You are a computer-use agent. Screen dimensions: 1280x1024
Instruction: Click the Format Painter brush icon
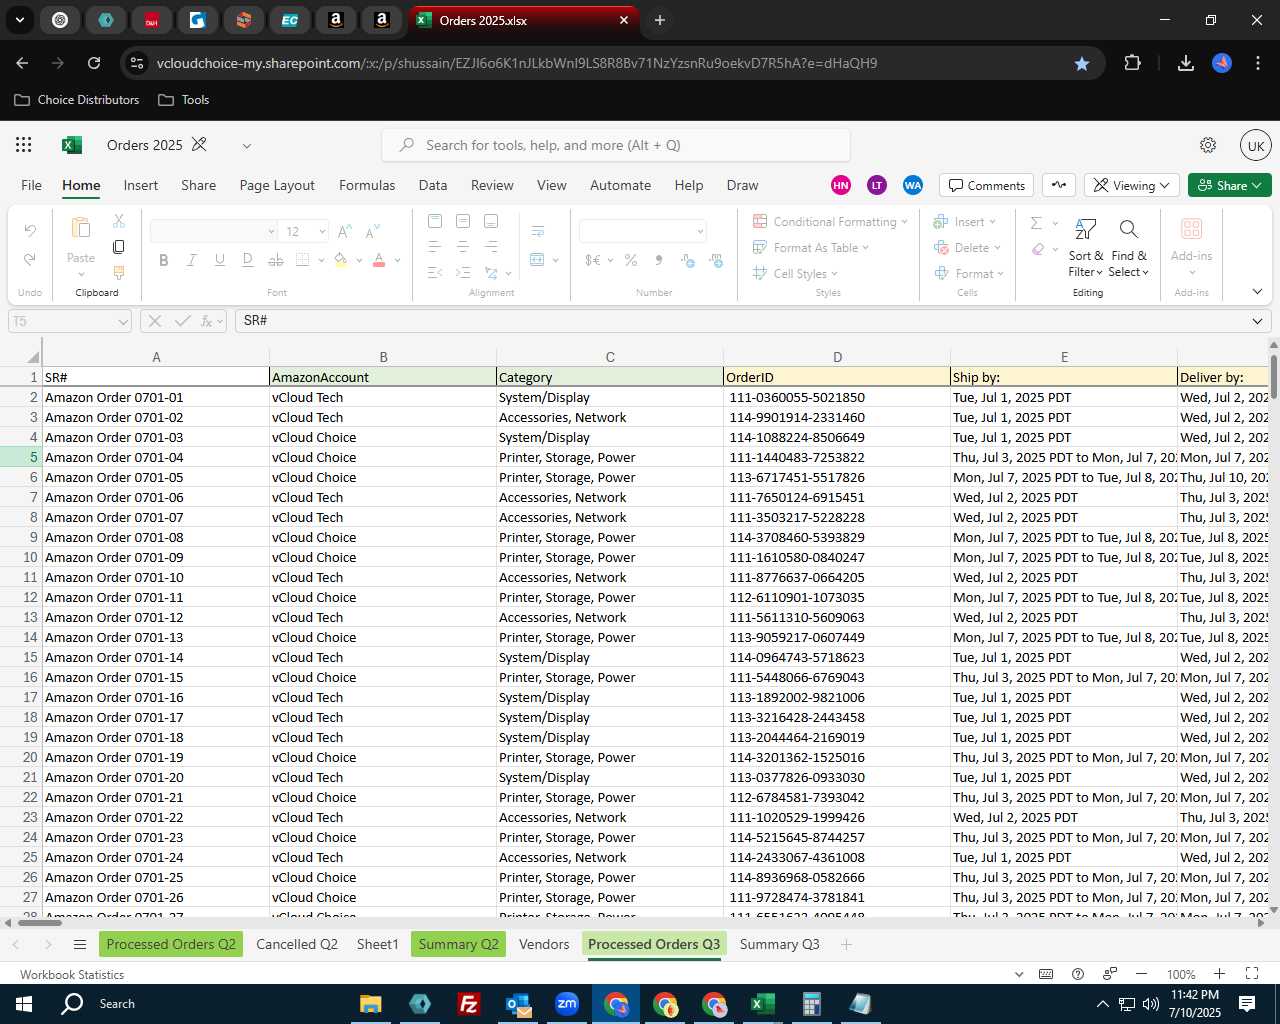point(119,272)
